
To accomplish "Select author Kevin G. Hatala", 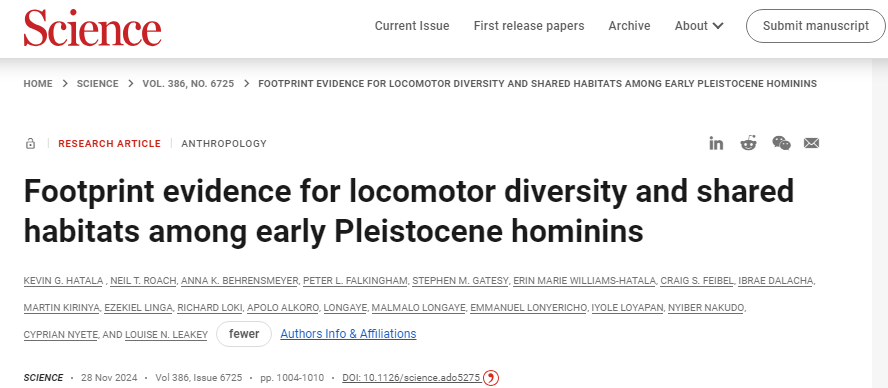I will tap(63, 281).
